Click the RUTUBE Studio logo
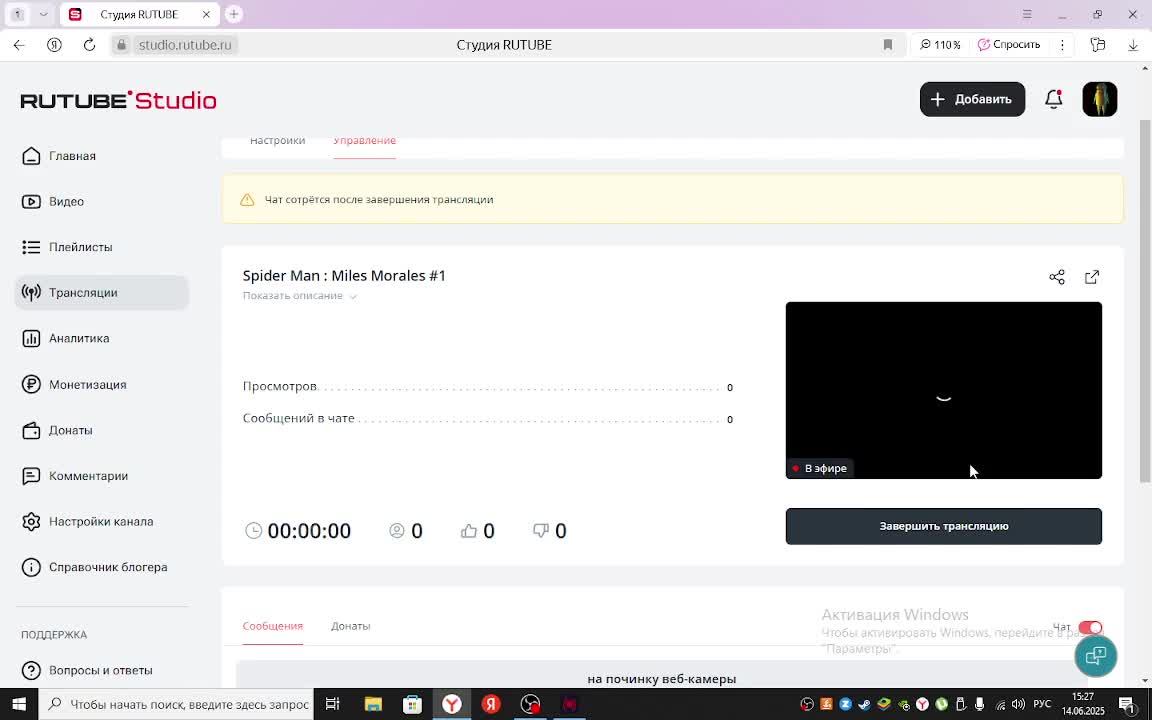The width and height of the screenshot is (1152, 720). (x=118, y=100)
